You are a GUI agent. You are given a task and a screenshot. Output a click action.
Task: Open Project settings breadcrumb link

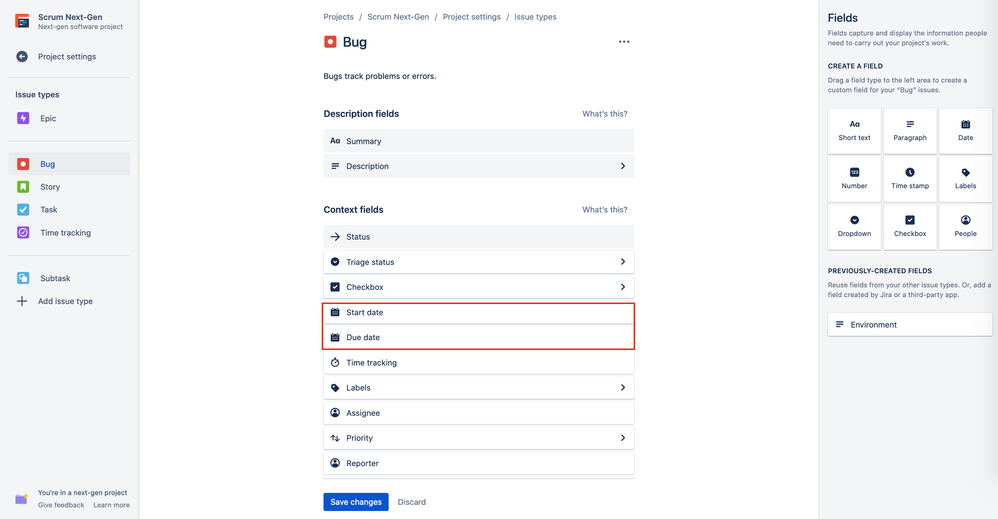coord(472,17)
